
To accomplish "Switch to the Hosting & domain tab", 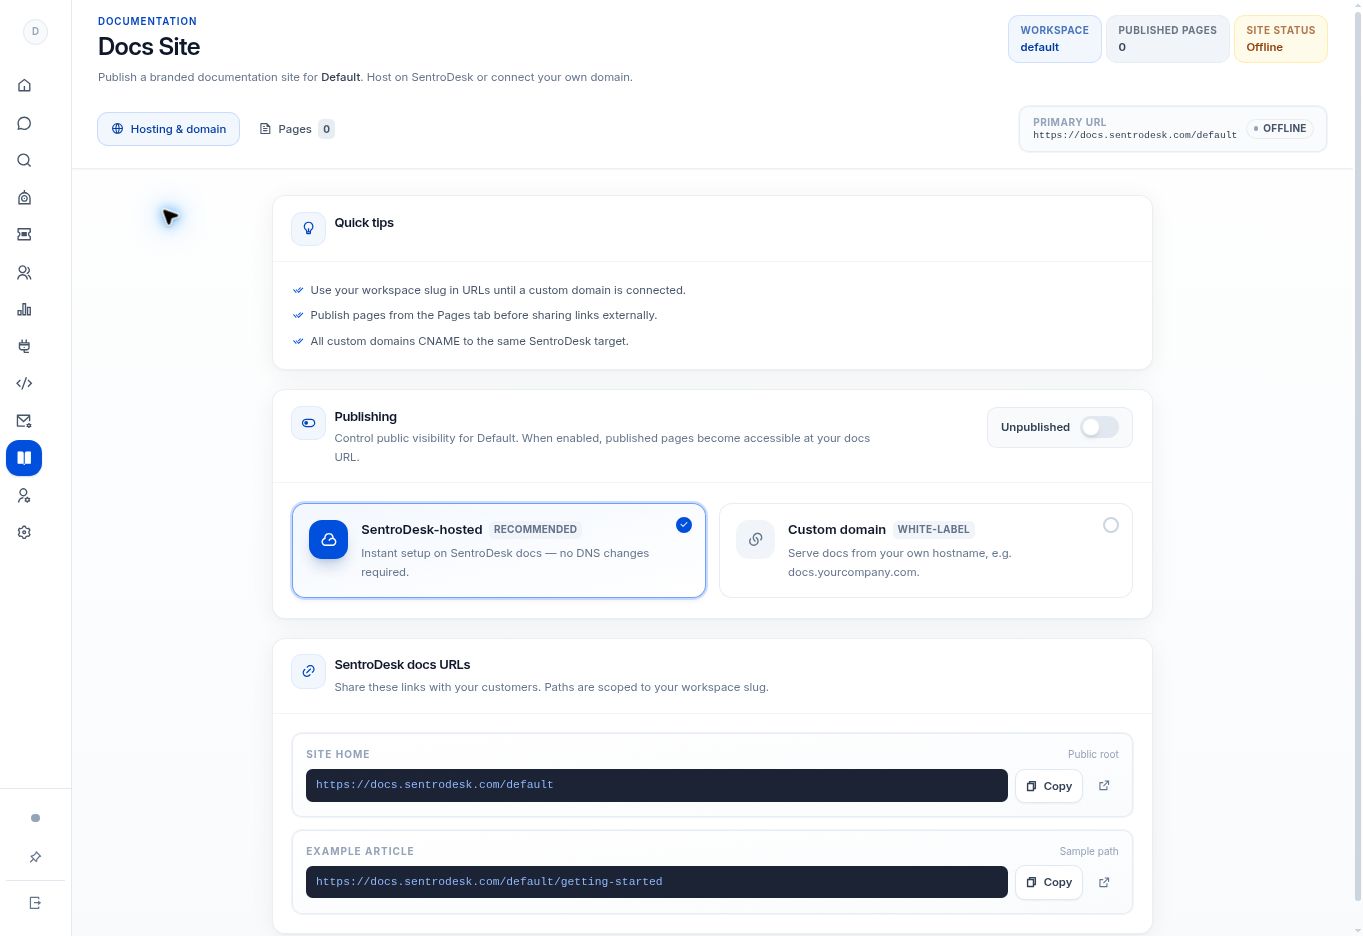I will coord(168,129).
